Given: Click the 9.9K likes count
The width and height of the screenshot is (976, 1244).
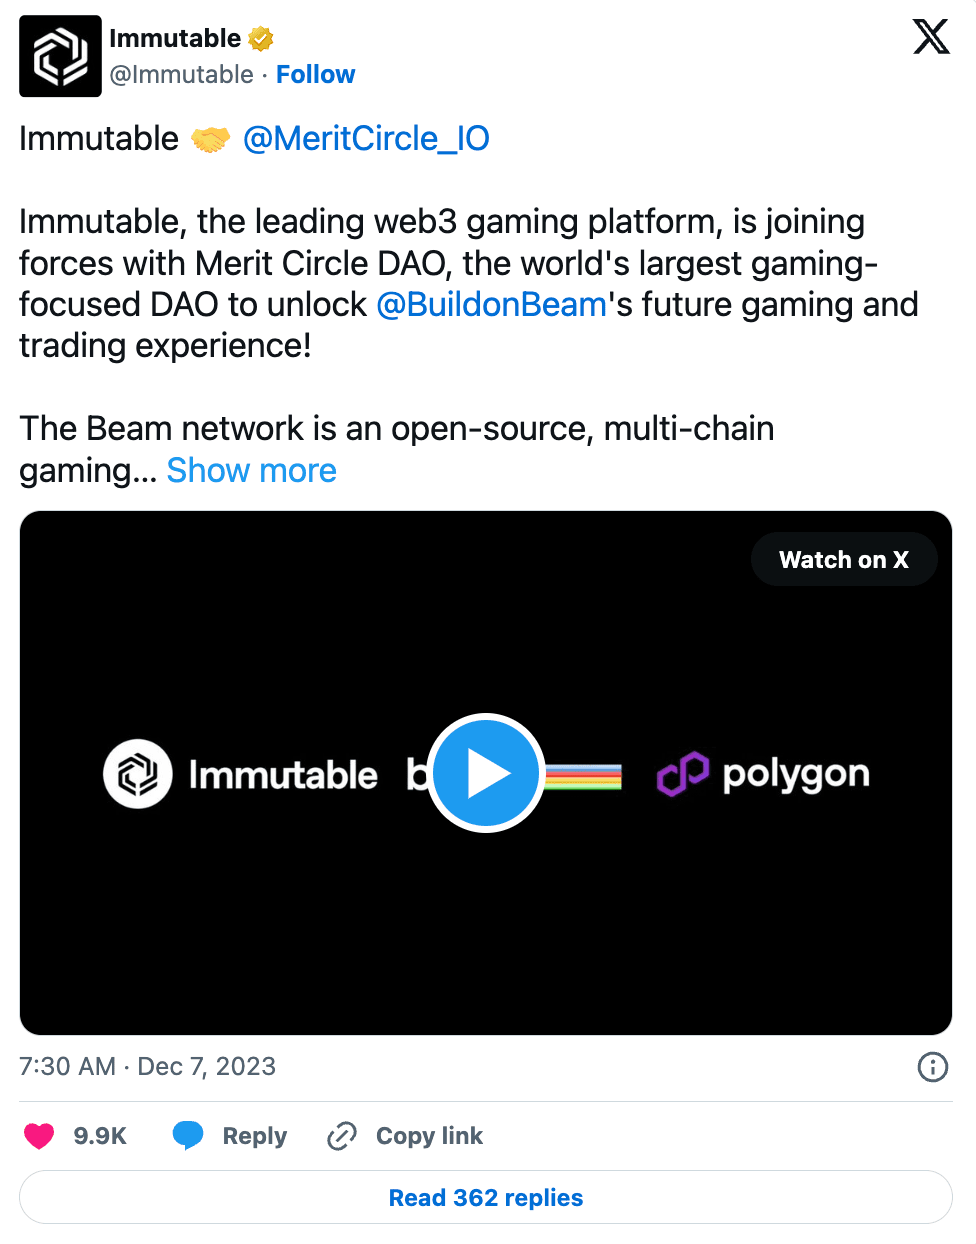Looking at the screenshot, I should point(100,1136).
